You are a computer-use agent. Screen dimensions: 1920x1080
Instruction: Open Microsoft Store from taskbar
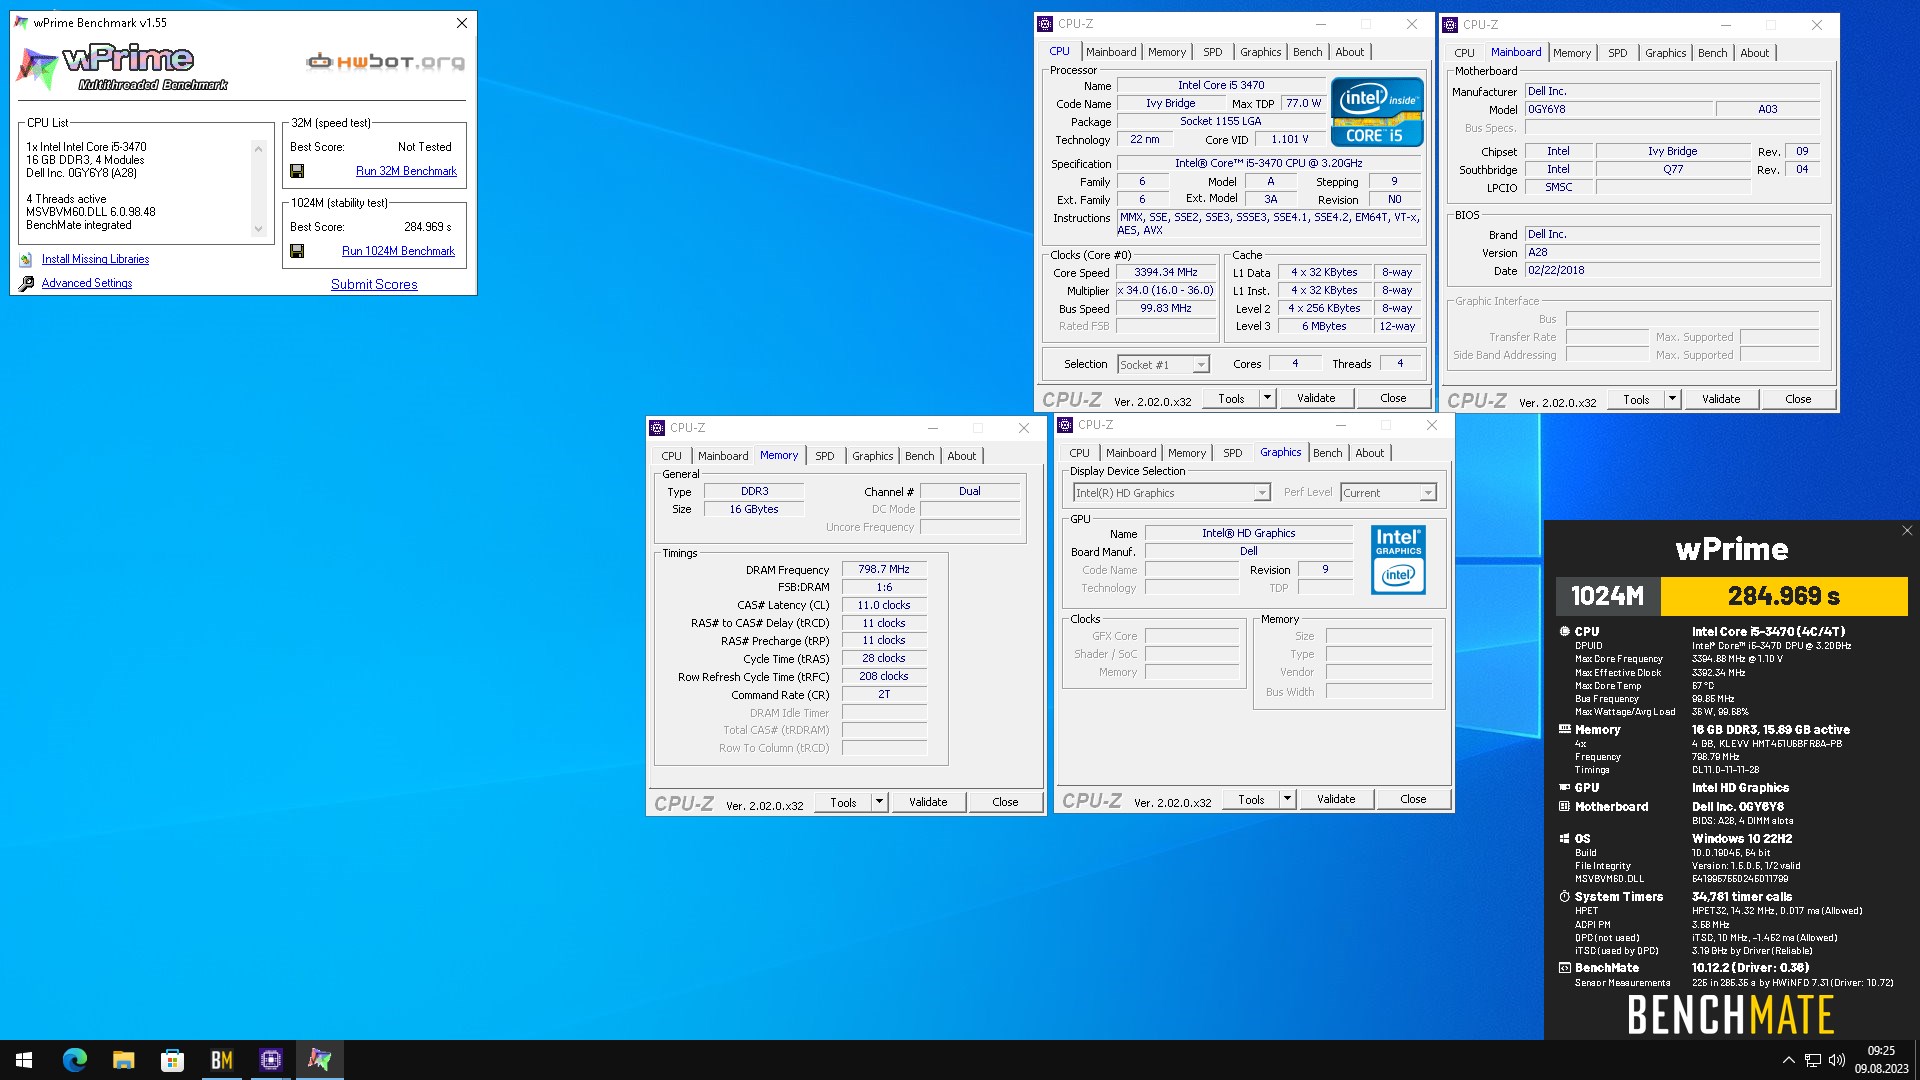click(172, 1060)
